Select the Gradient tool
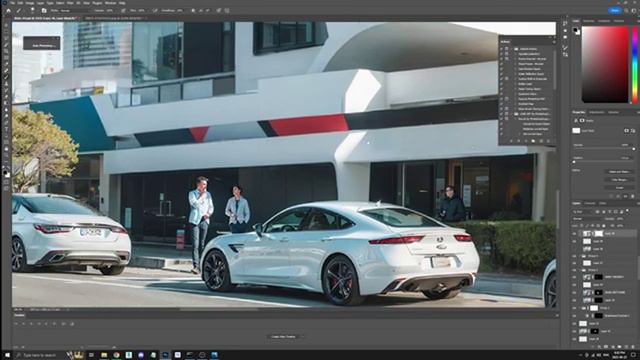 click(x=6, y=103)
